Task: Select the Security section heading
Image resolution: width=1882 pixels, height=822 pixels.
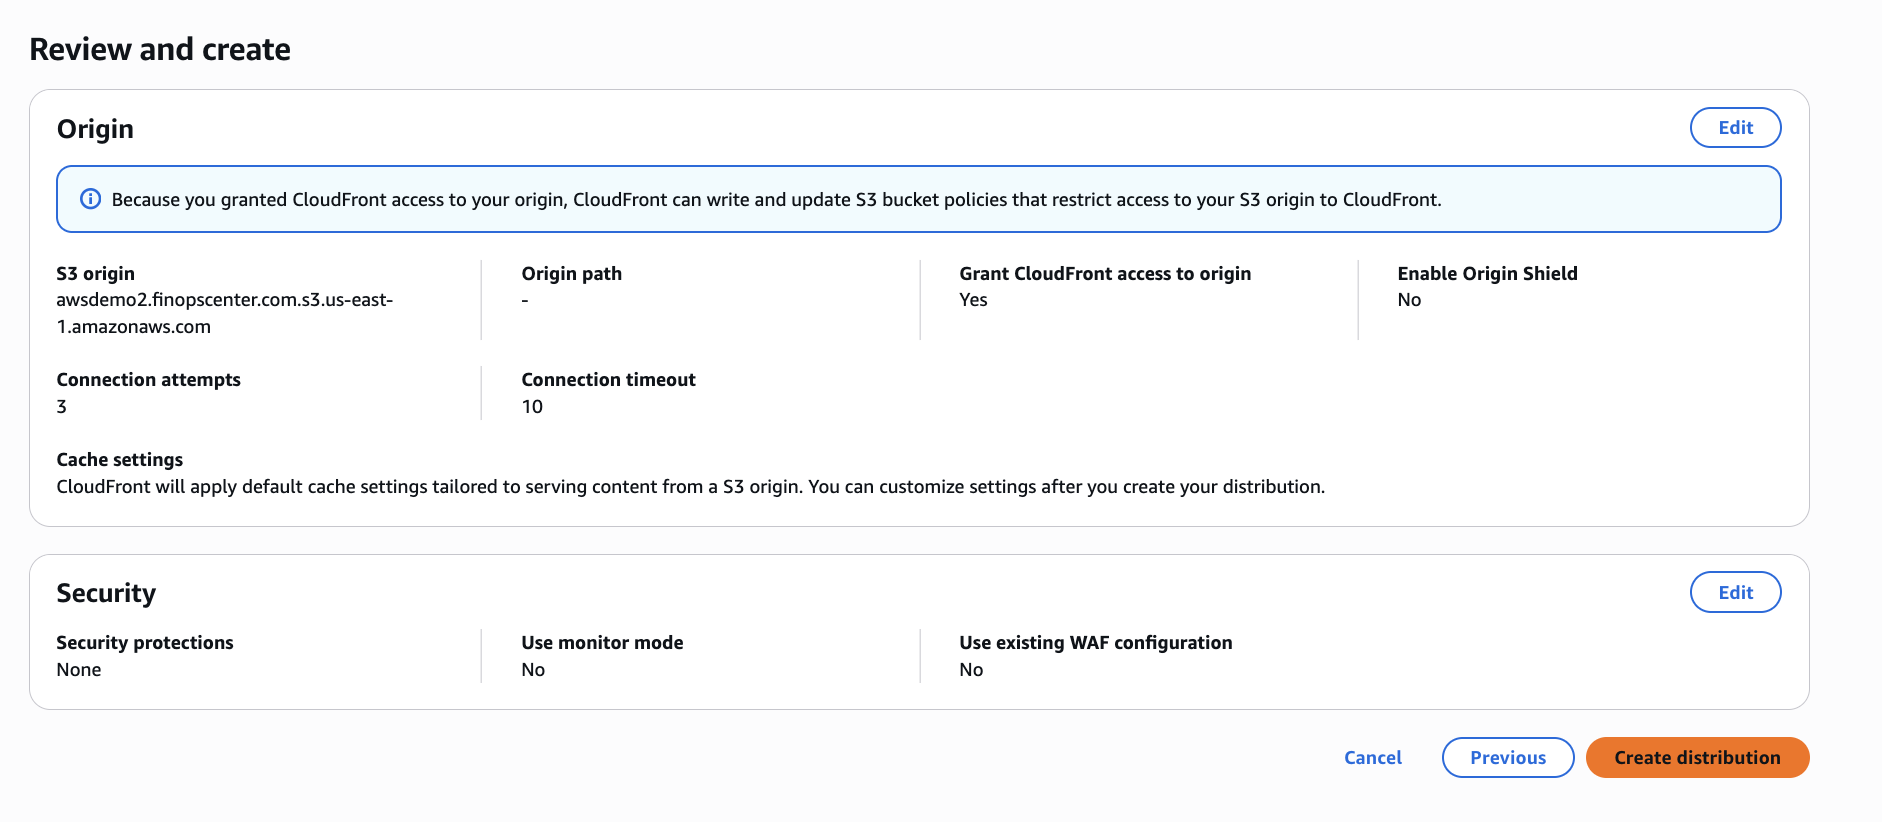Action: [106, 593]
